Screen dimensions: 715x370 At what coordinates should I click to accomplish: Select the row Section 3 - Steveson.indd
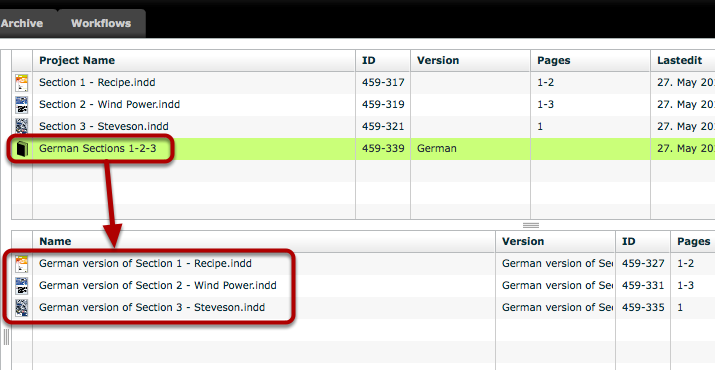click(x=363, y=126)
